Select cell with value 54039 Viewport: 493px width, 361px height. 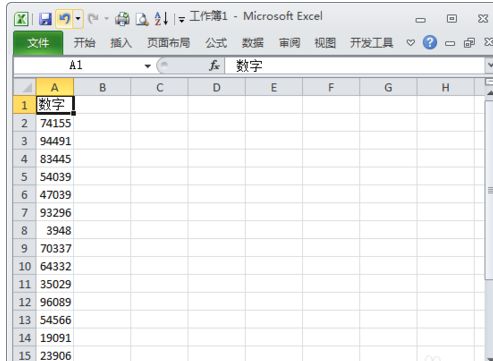[55, 177]
